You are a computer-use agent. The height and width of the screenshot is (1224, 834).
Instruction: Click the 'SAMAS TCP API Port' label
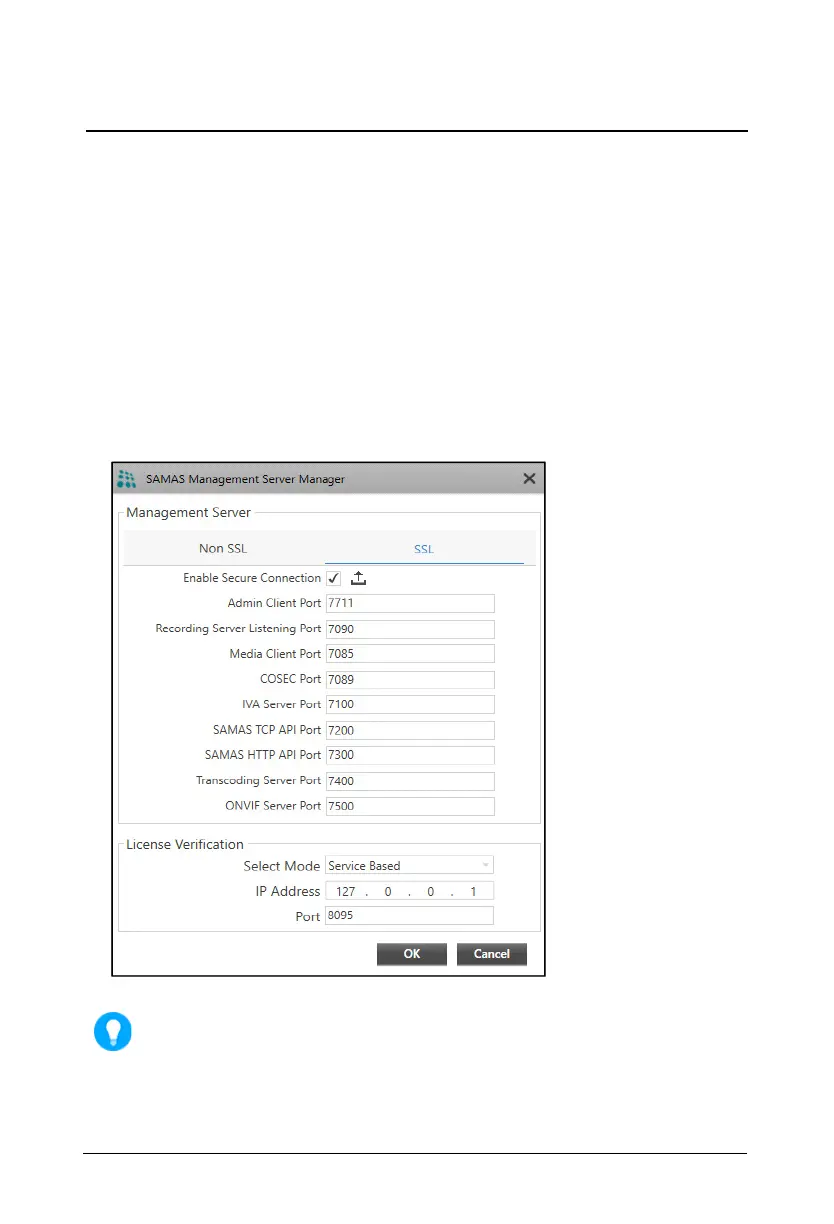pyautogui.click(x=267, y=730)
